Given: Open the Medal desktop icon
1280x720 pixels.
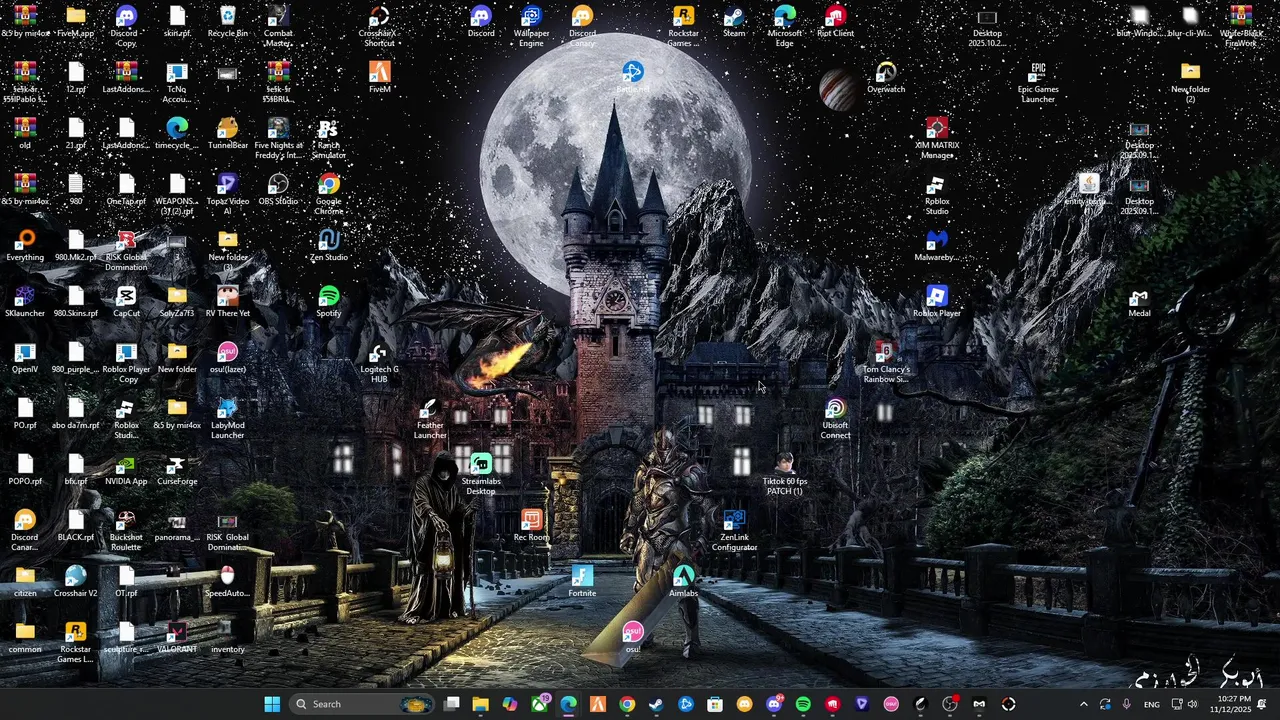Looking at the screenshot, I should (x=1139, y=302).
